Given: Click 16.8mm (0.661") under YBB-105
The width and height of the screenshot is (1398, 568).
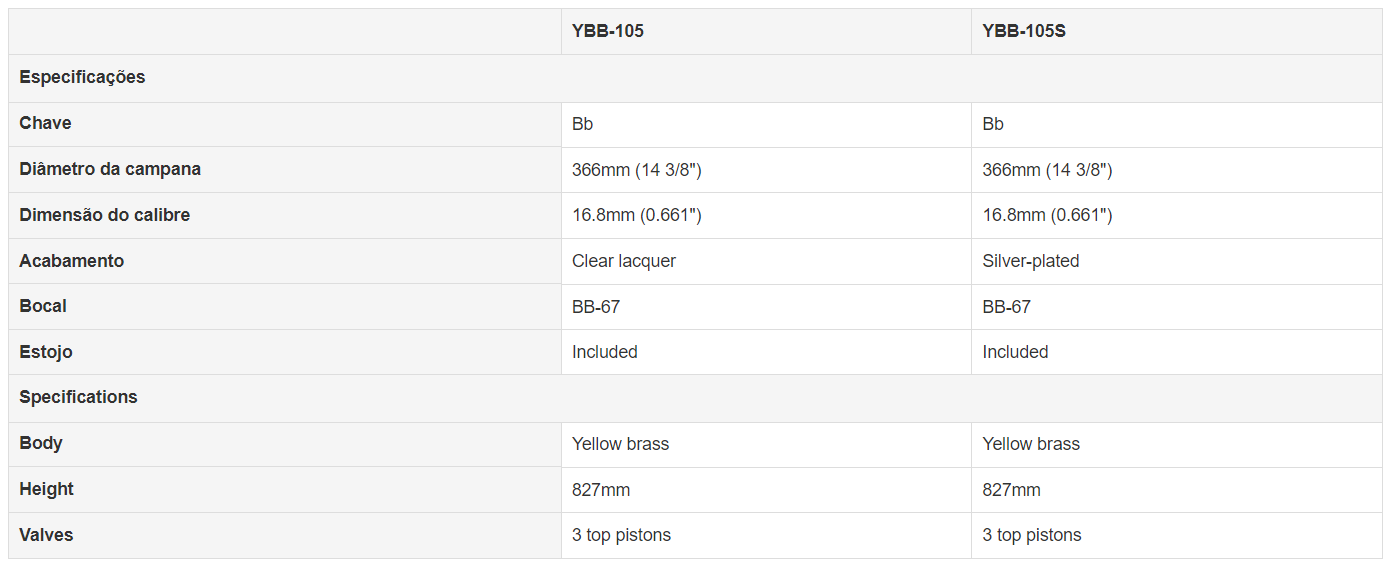Looking at the screenshot, I should [x=637, y=215].
